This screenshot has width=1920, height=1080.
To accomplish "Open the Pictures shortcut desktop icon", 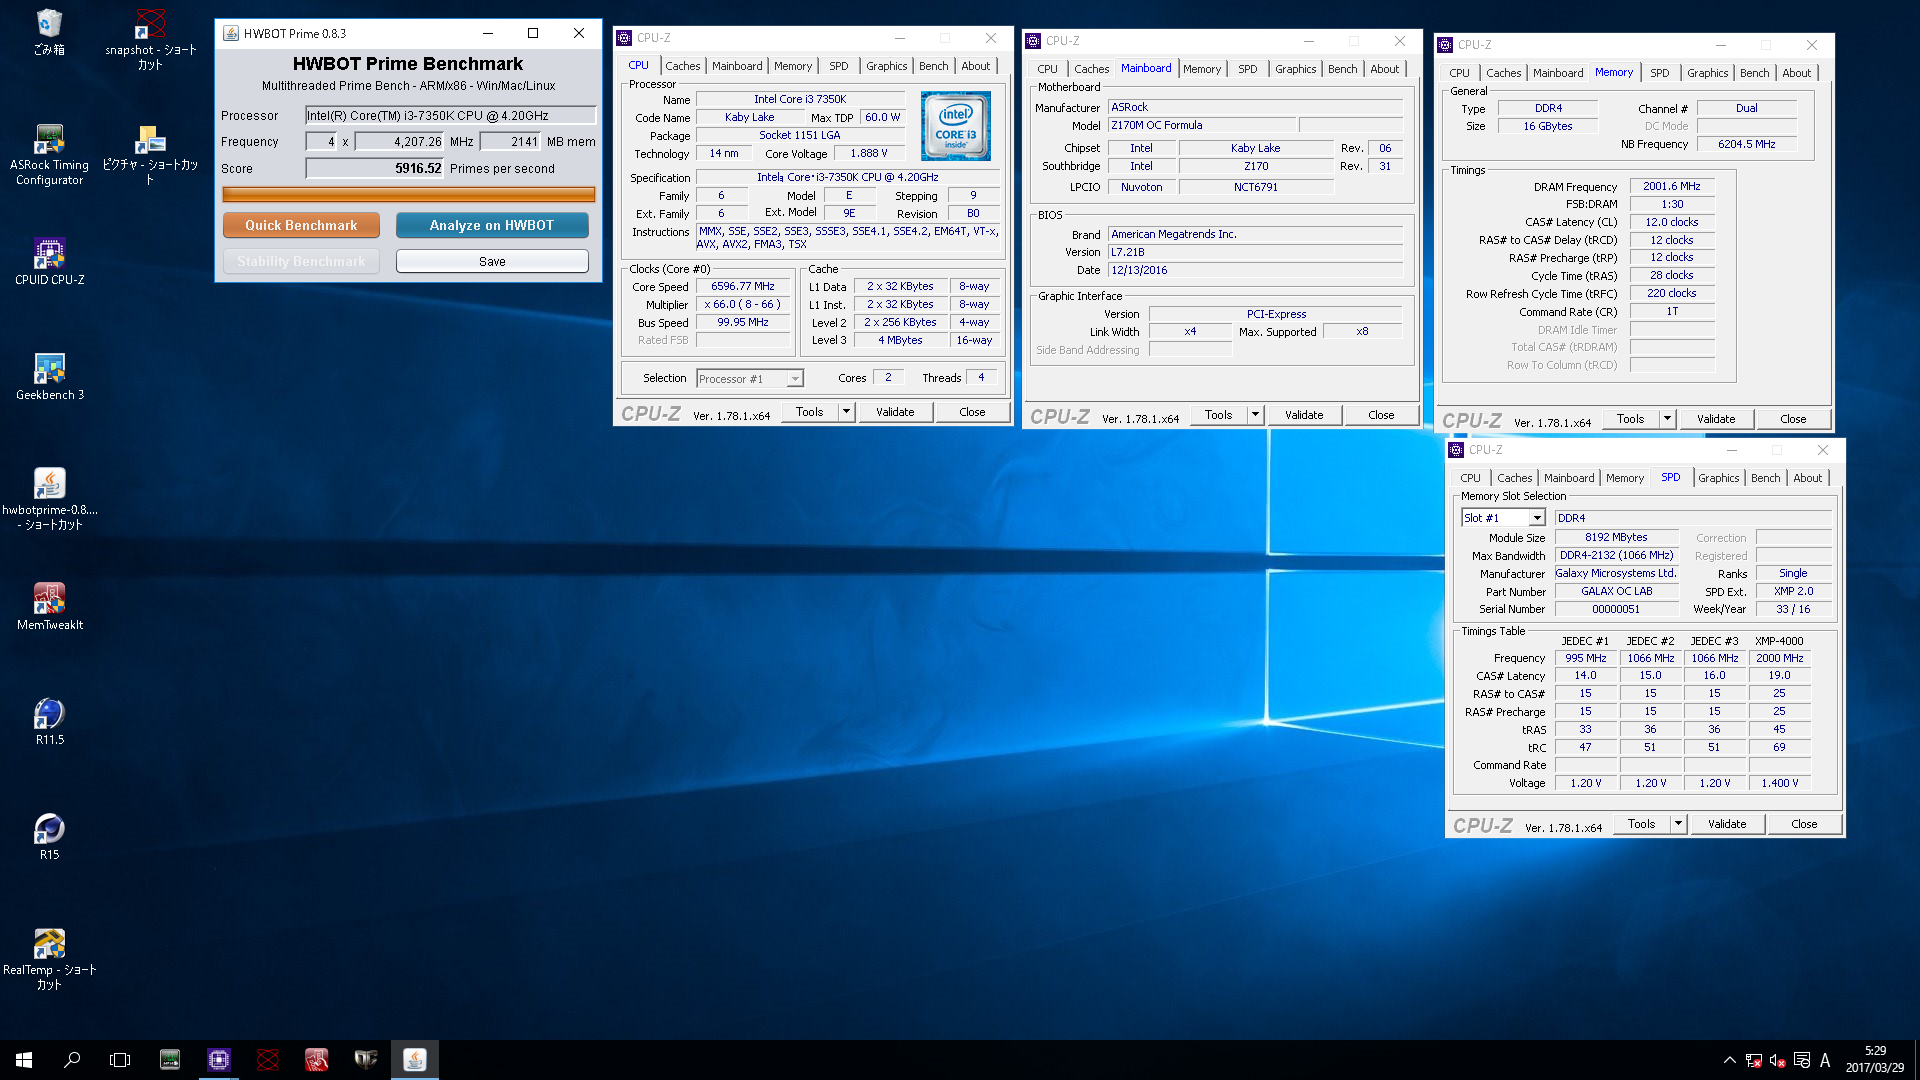I will [x=150, y=154].
